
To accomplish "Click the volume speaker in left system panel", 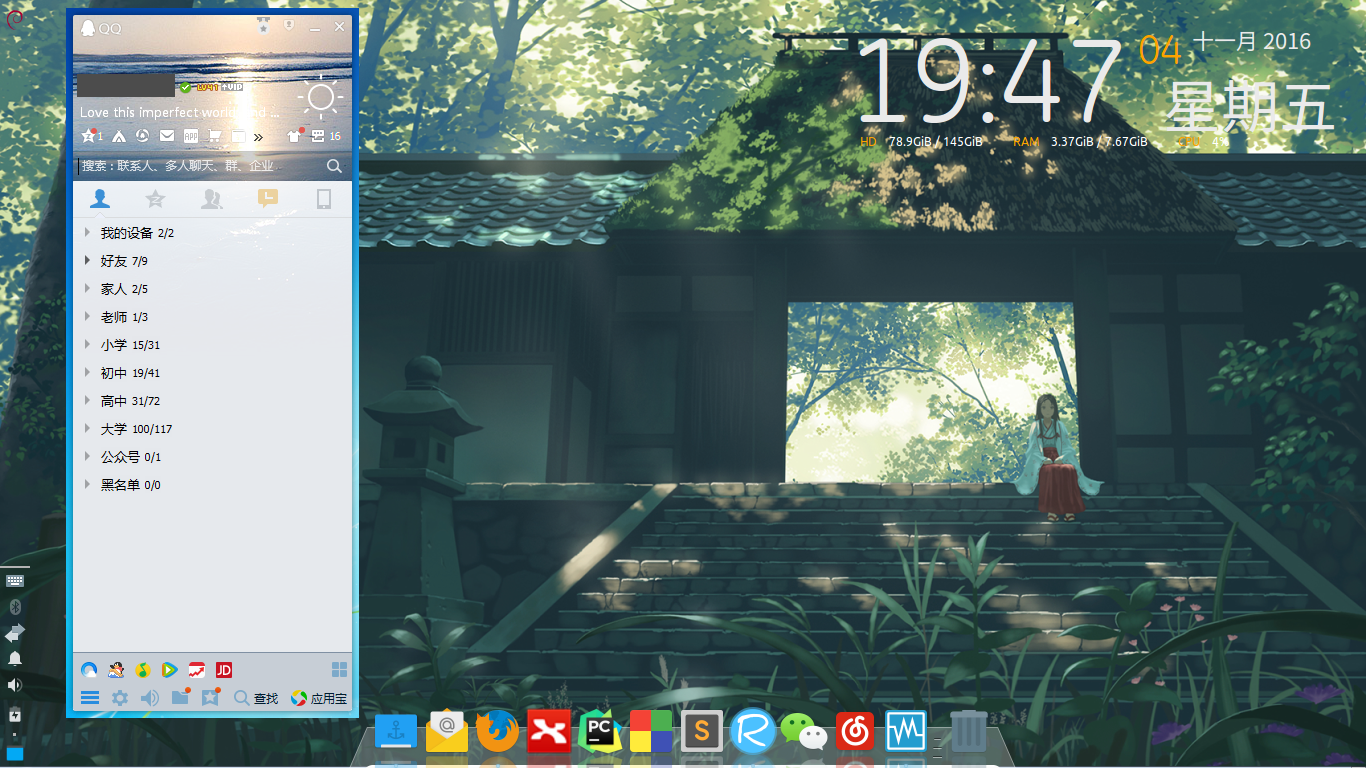I will [15, 685].
